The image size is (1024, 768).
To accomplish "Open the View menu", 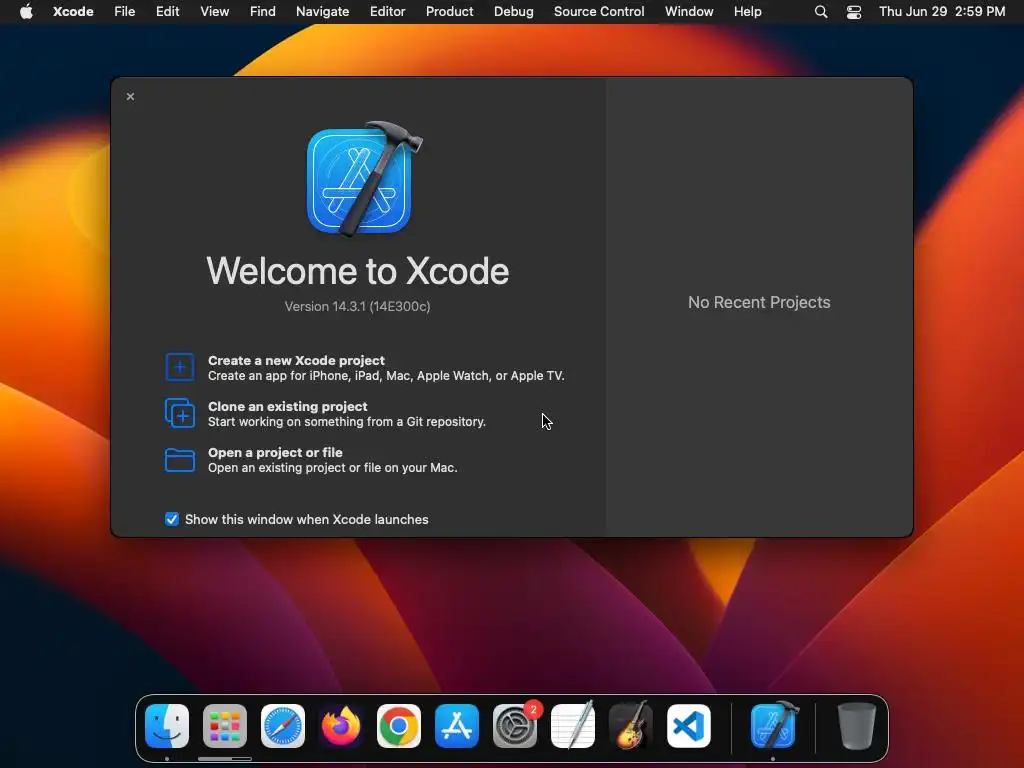I will 215,11.
